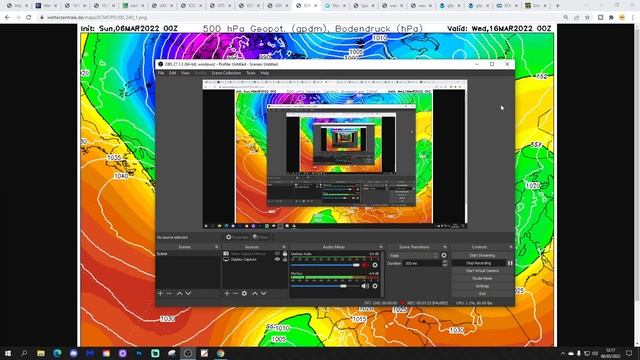Image resolution: width=640 pixels, height=360 pixels.
Task: Open the Windows Start menu
Action: 8,353
